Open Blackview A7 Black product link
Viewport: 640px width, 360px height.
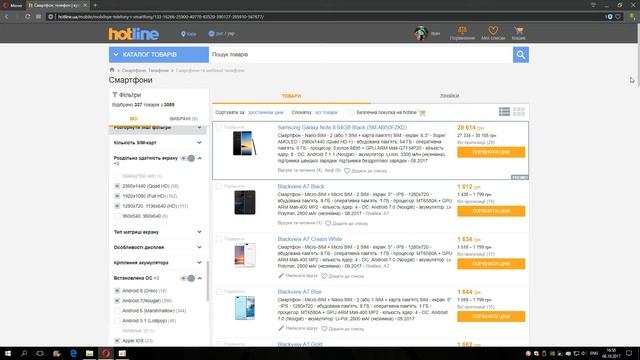[x=300, y=187]
